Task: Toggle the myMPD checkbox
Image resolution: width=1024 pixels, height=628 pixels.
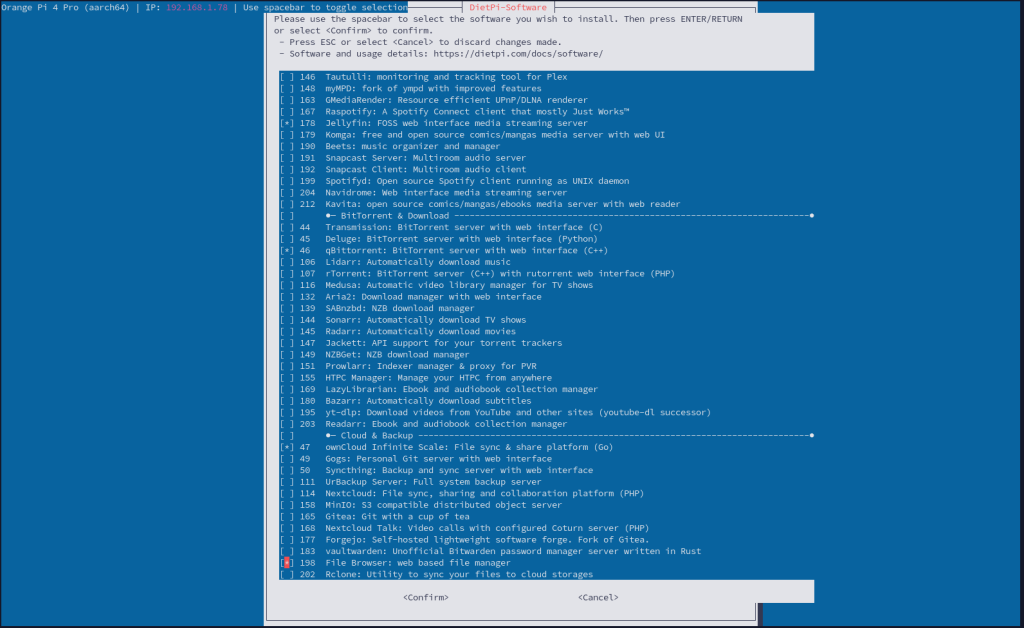Action: coord(287,89)
